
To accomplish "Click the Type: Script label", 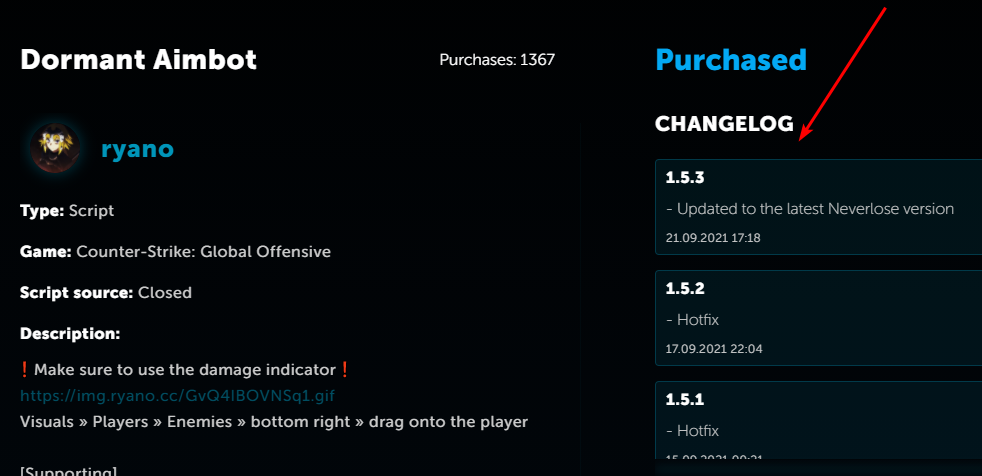I will pyautogui.click(x=67, y=211).
